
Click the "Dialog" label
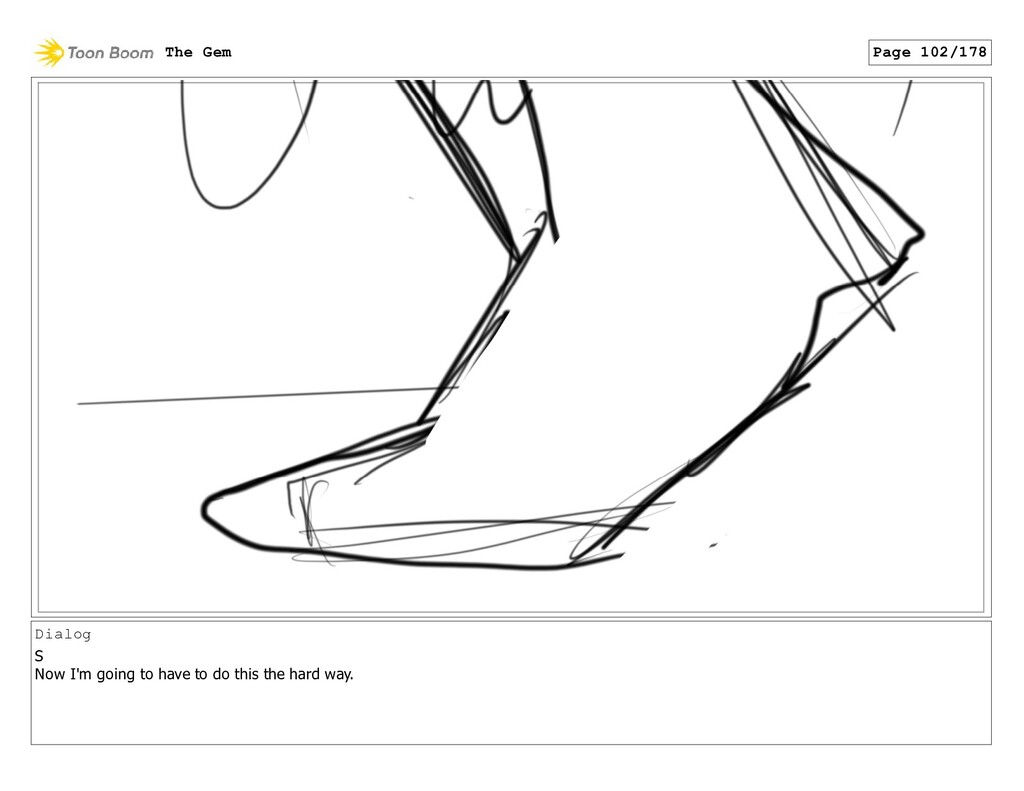(63, 634)
